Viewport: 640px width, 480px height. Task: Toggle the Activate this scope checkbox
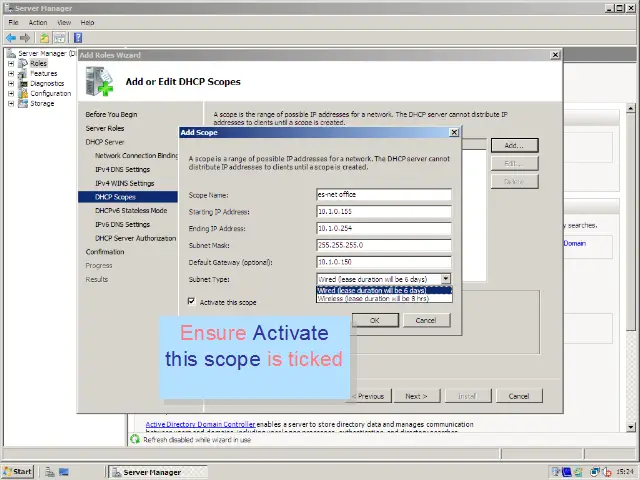(x=191, y=301)
